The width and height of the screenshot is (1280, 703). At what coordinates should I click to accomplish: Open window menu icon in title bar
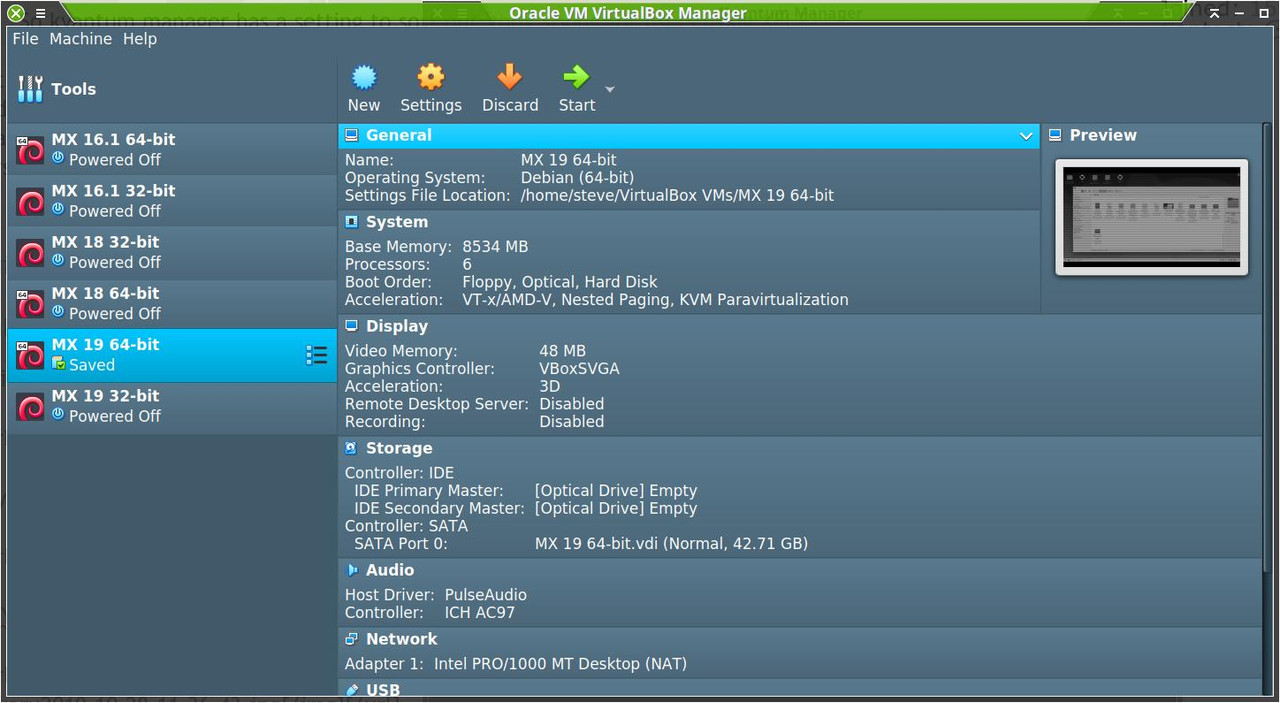tap(41, 13)
